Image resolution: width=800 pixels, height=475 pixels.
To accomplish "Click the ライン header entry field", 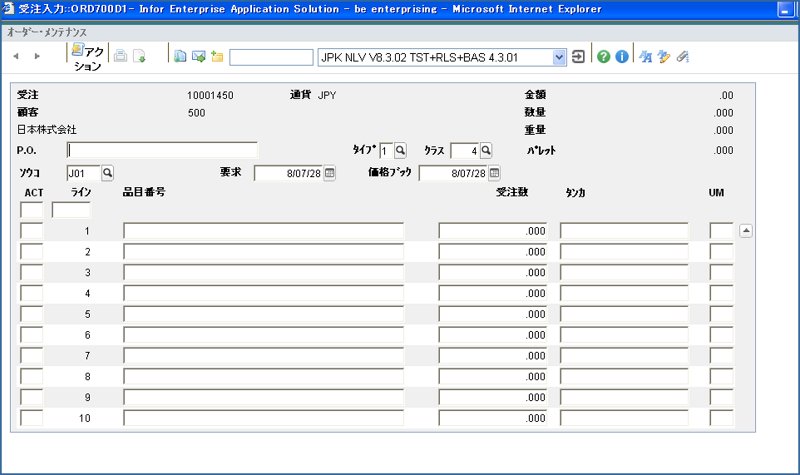I will pyautogui.click(x=71, y=210).
